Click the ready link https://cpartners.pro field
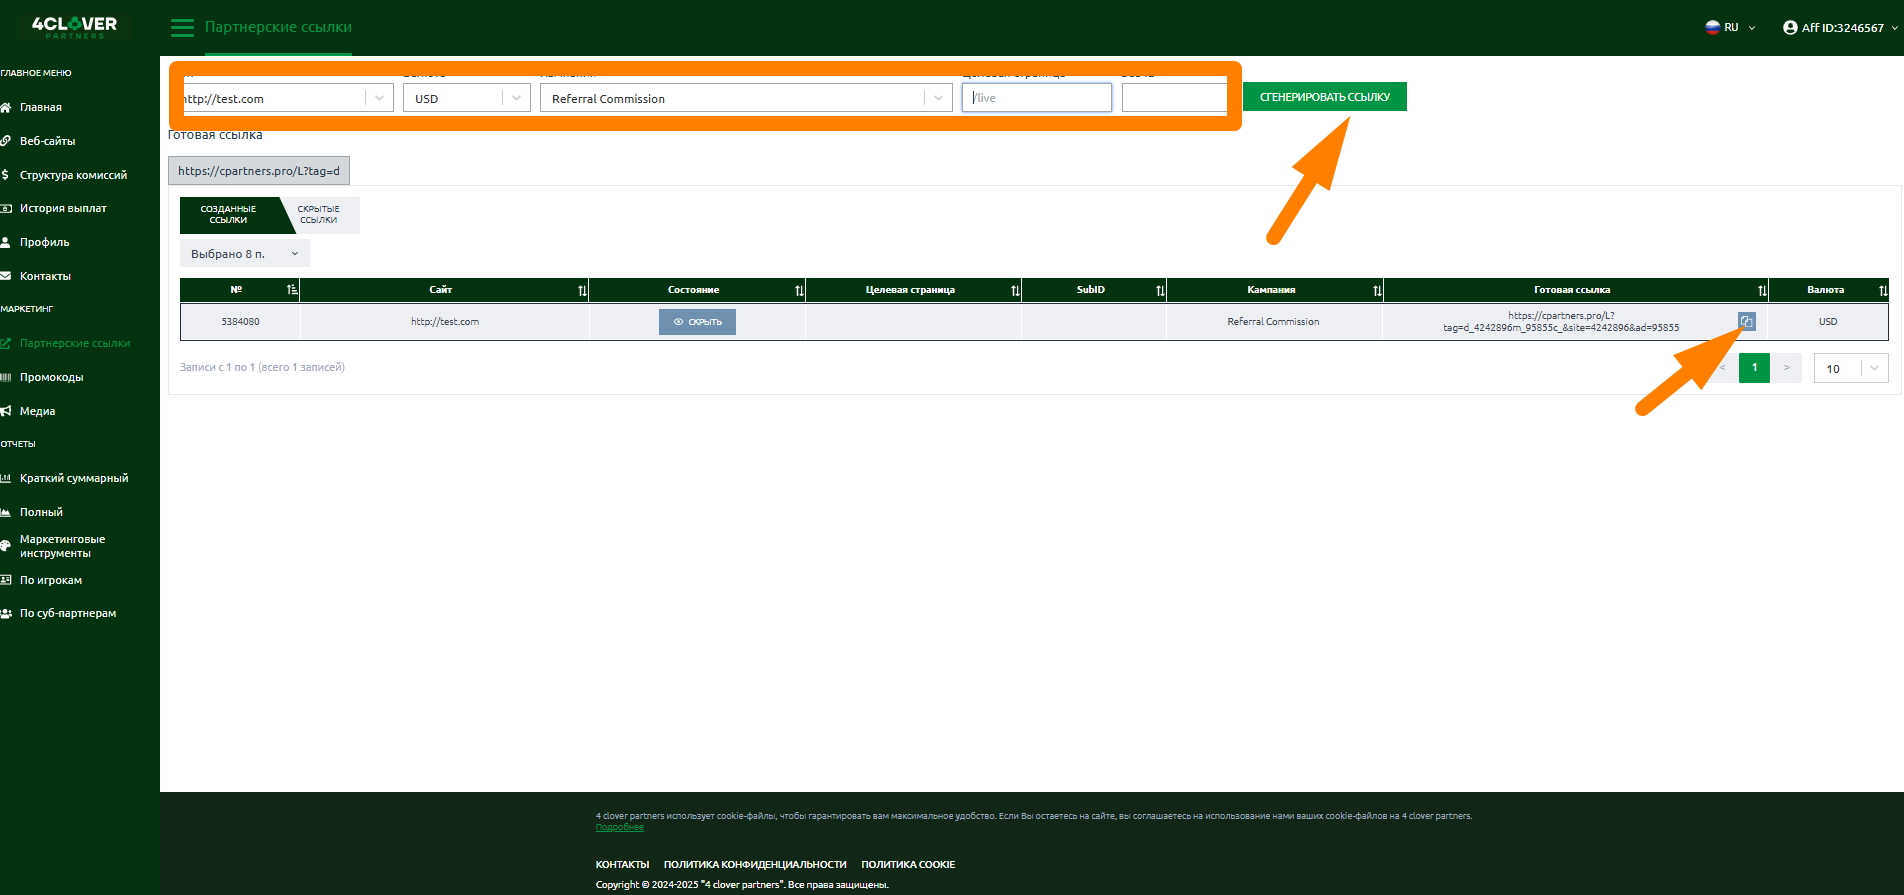Image resolution: width=1904 pixels, height=895 pixels. [x=259, y=171]
